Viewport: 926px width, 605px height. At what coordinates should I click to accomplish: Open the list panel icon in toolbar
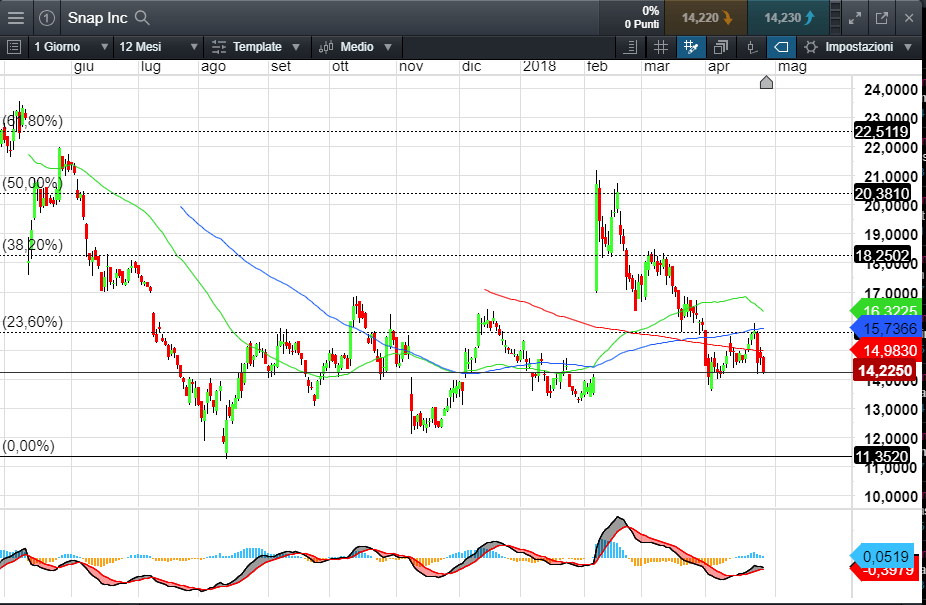pos(14,47)
